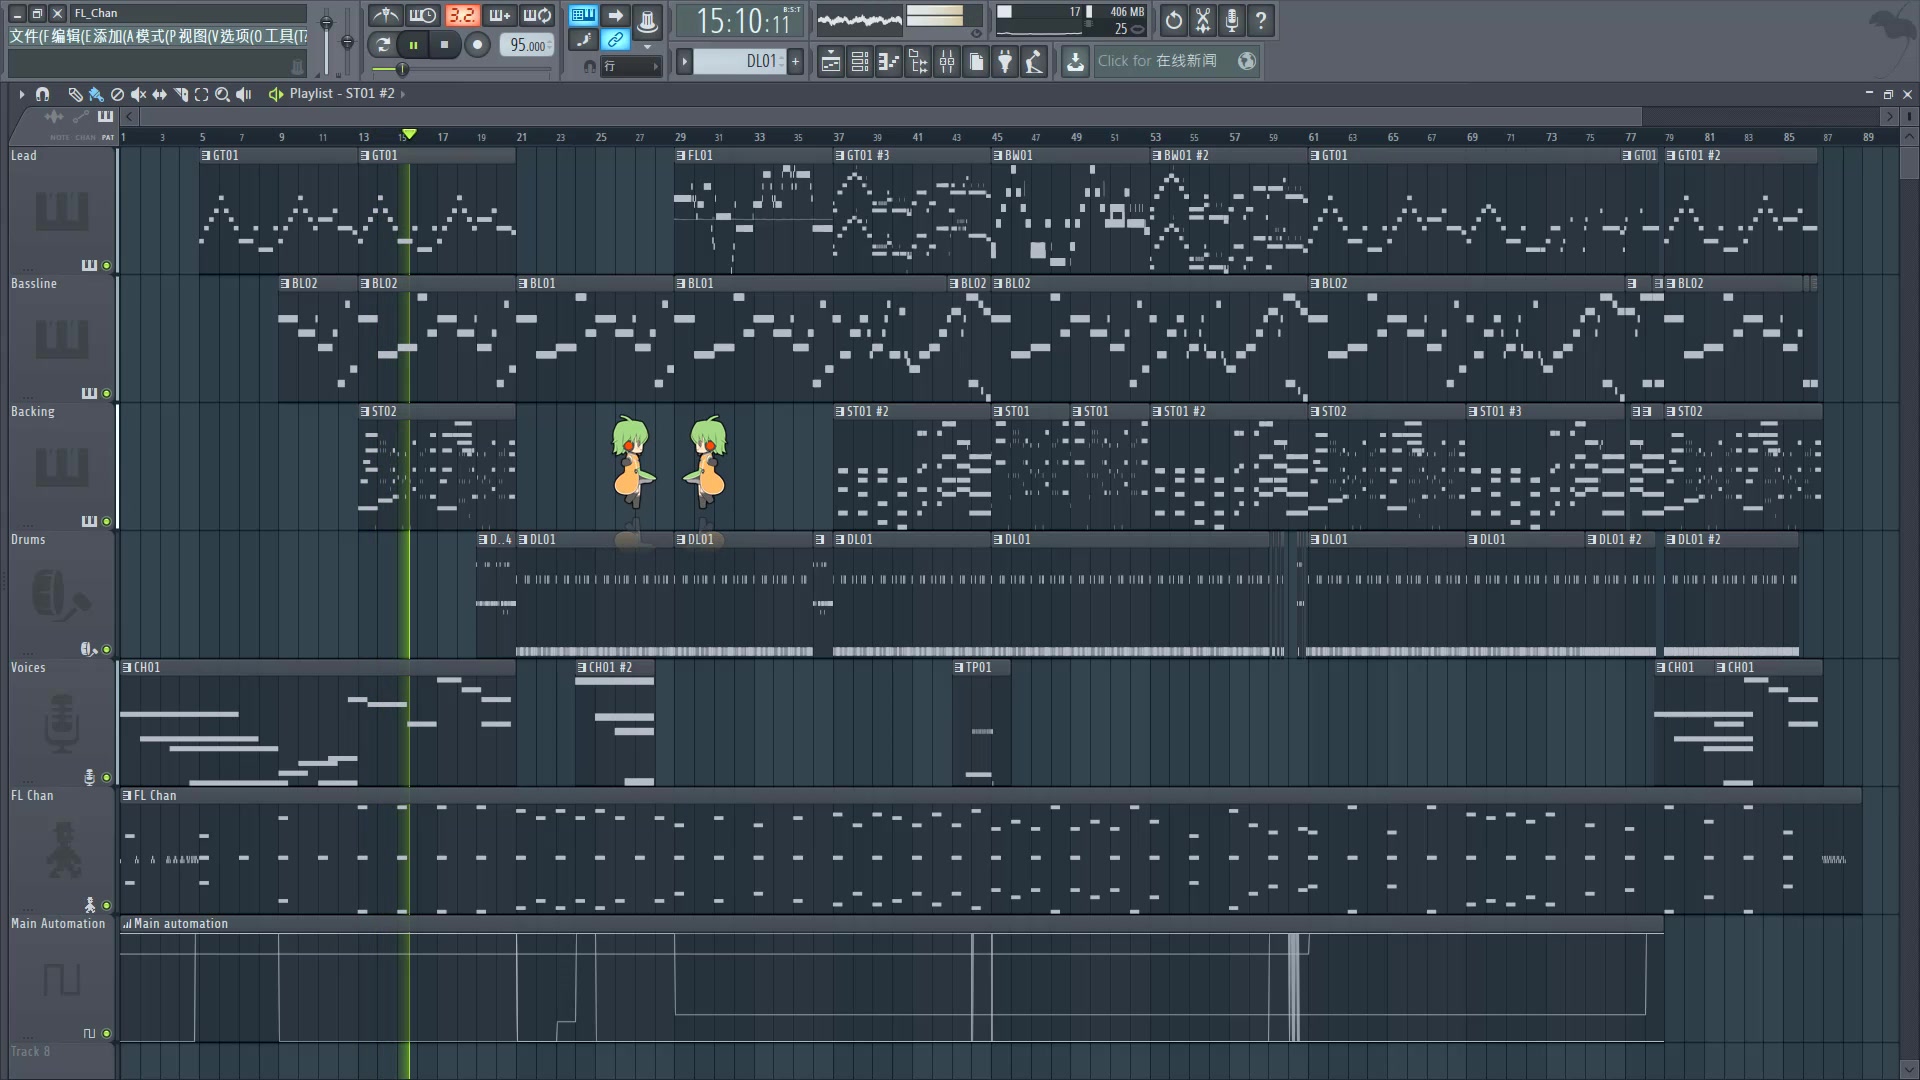Activate the Zoom tool in the playlist toolbar
The image size is (1920, 1080).
pos(222,95)
